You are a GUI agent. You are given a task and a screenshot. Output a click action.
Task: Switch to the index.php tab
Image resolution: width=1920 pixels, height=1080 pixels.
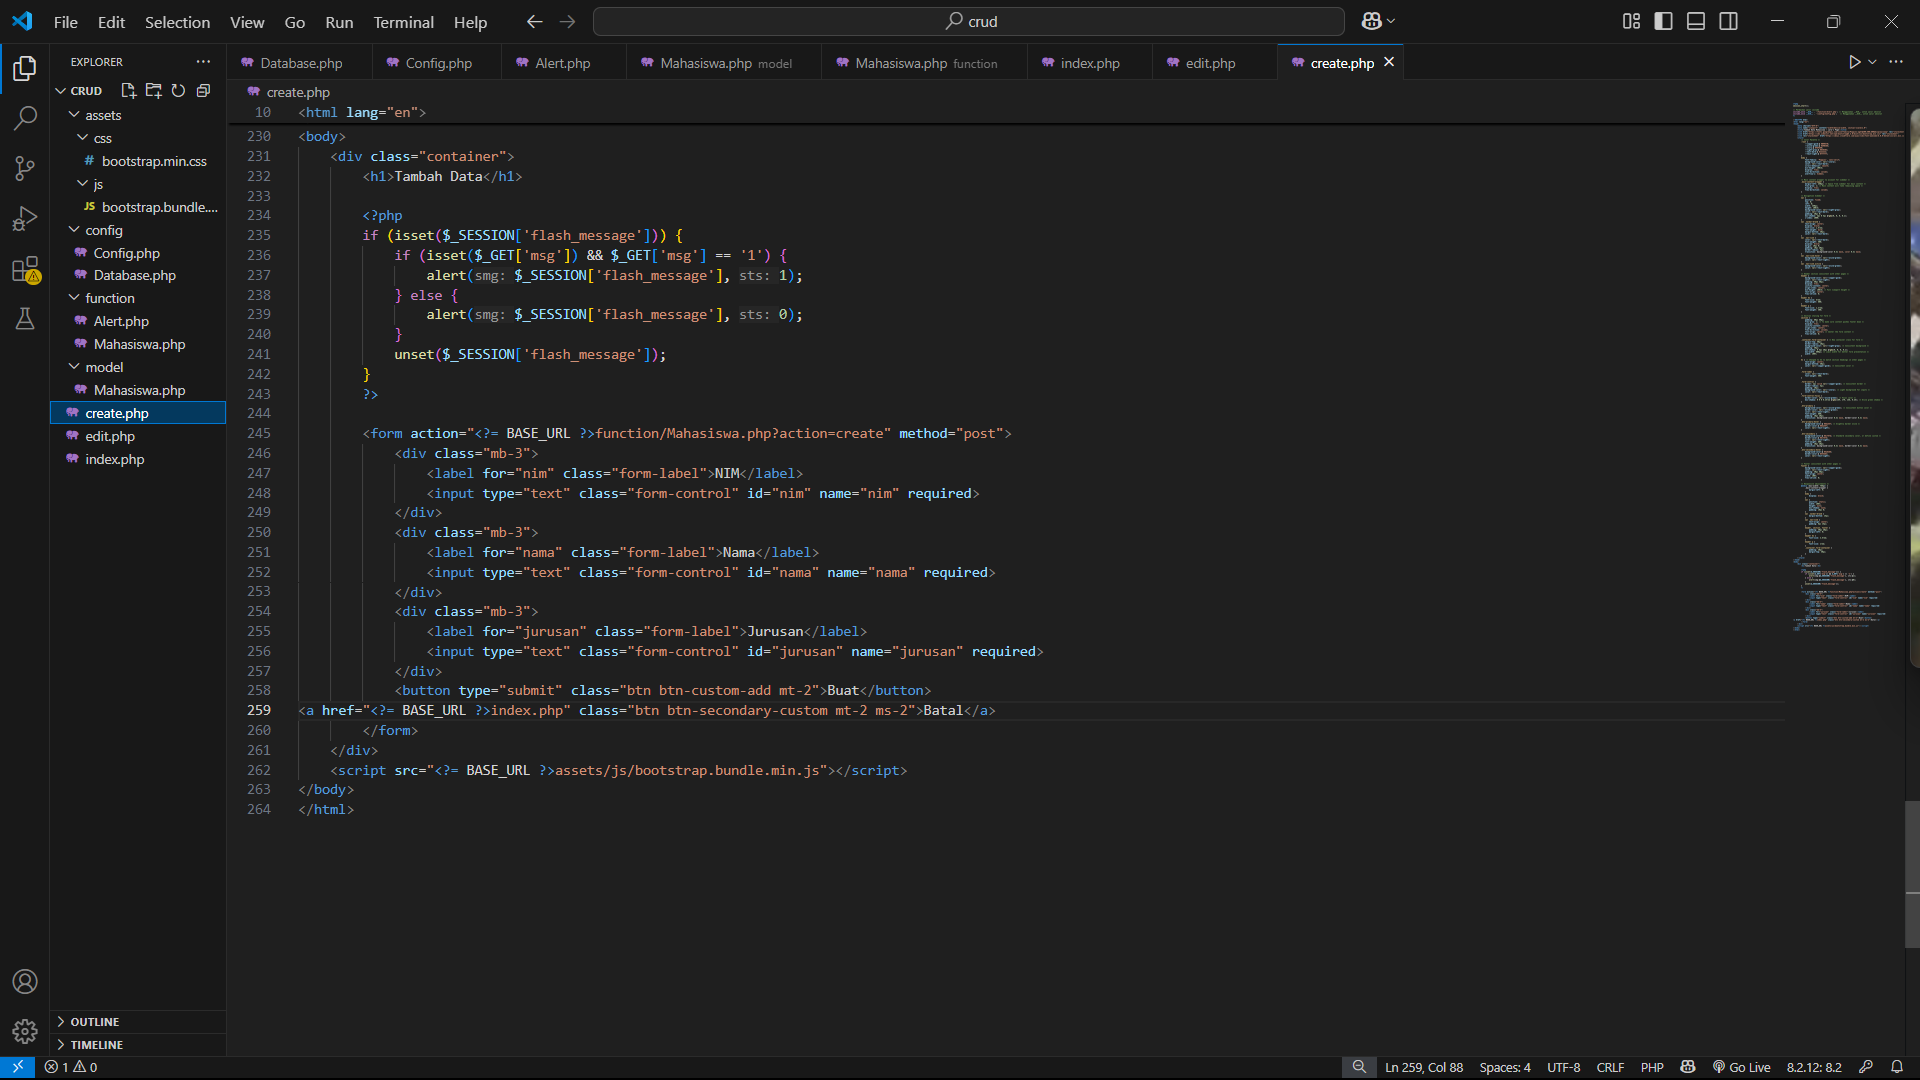[x=1089, y=63]
